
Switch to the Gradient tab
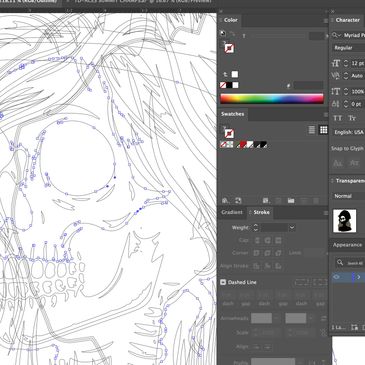click(x=232, y=212)
